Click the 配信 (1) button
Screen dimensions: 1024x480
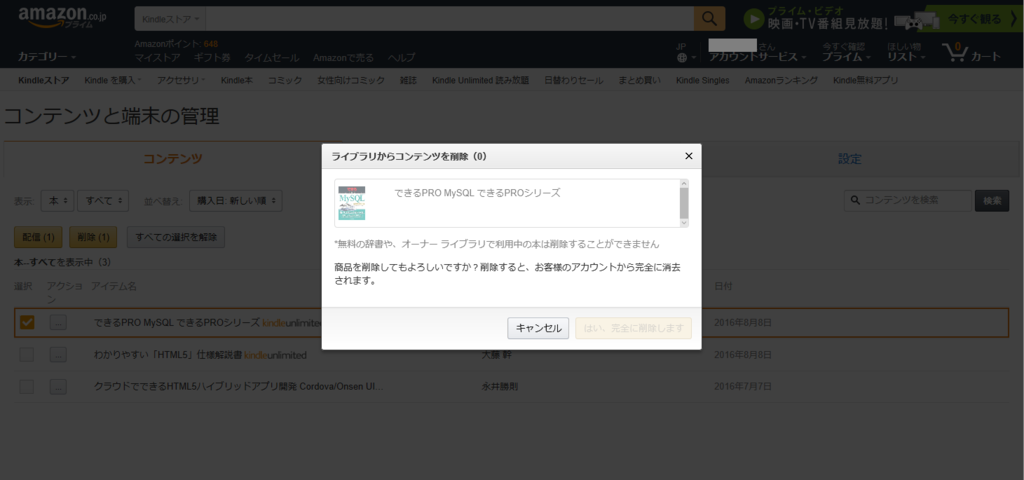tap(39, 237)
